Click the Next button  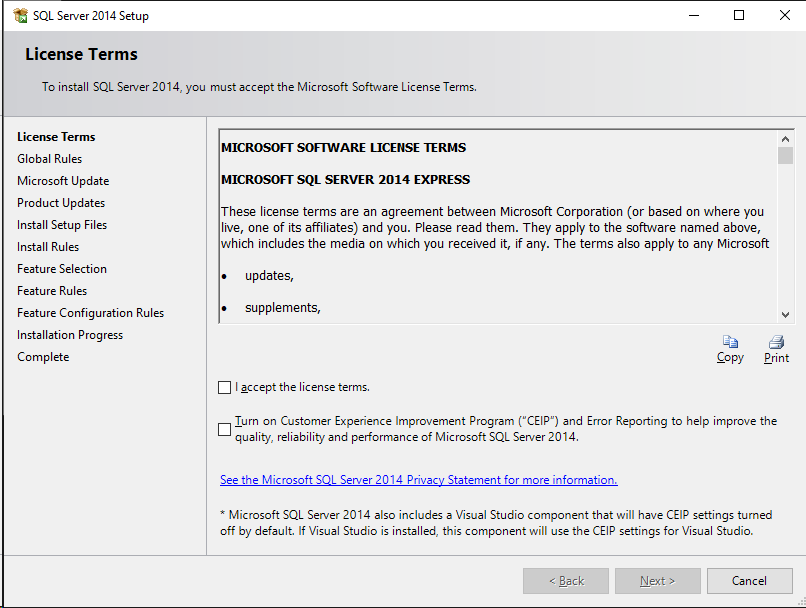(x=657, y=581)
